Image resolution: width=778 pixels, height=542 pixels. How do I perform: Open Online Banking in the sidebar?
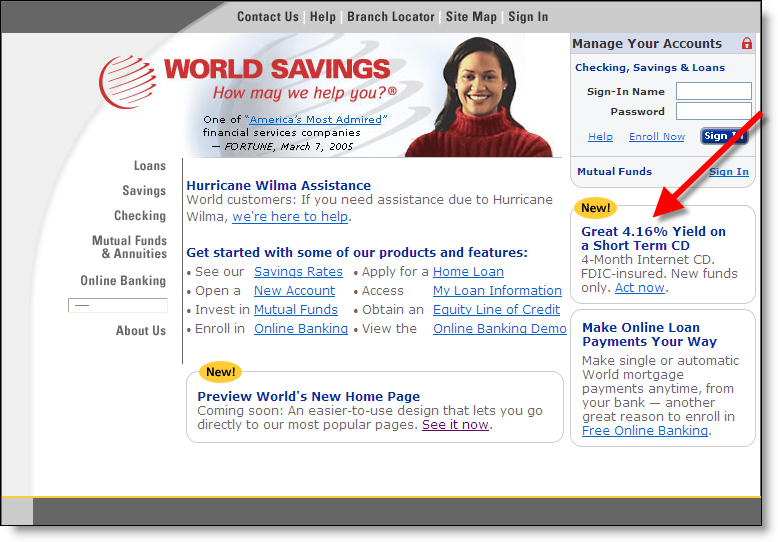(123, 280)
